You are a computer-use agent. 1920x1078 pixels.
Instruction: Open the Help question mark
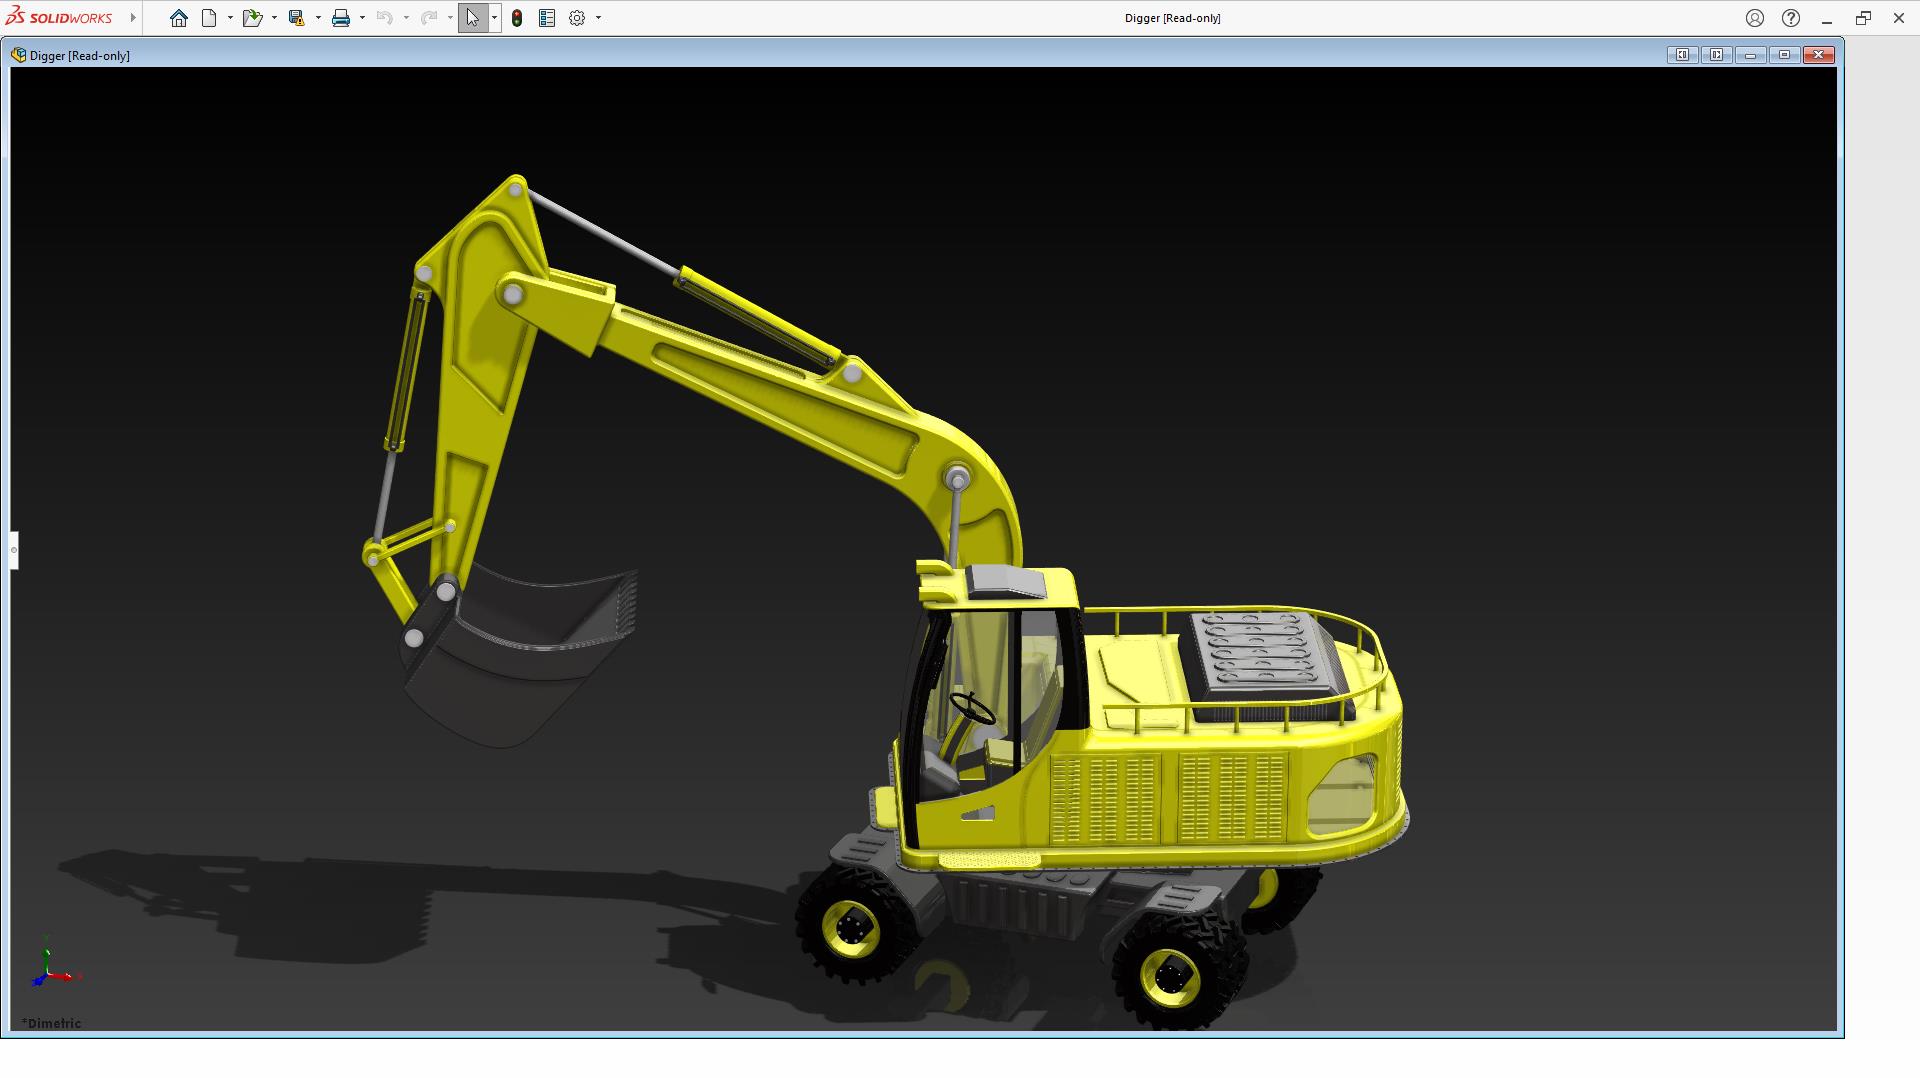click(1791, 18)
